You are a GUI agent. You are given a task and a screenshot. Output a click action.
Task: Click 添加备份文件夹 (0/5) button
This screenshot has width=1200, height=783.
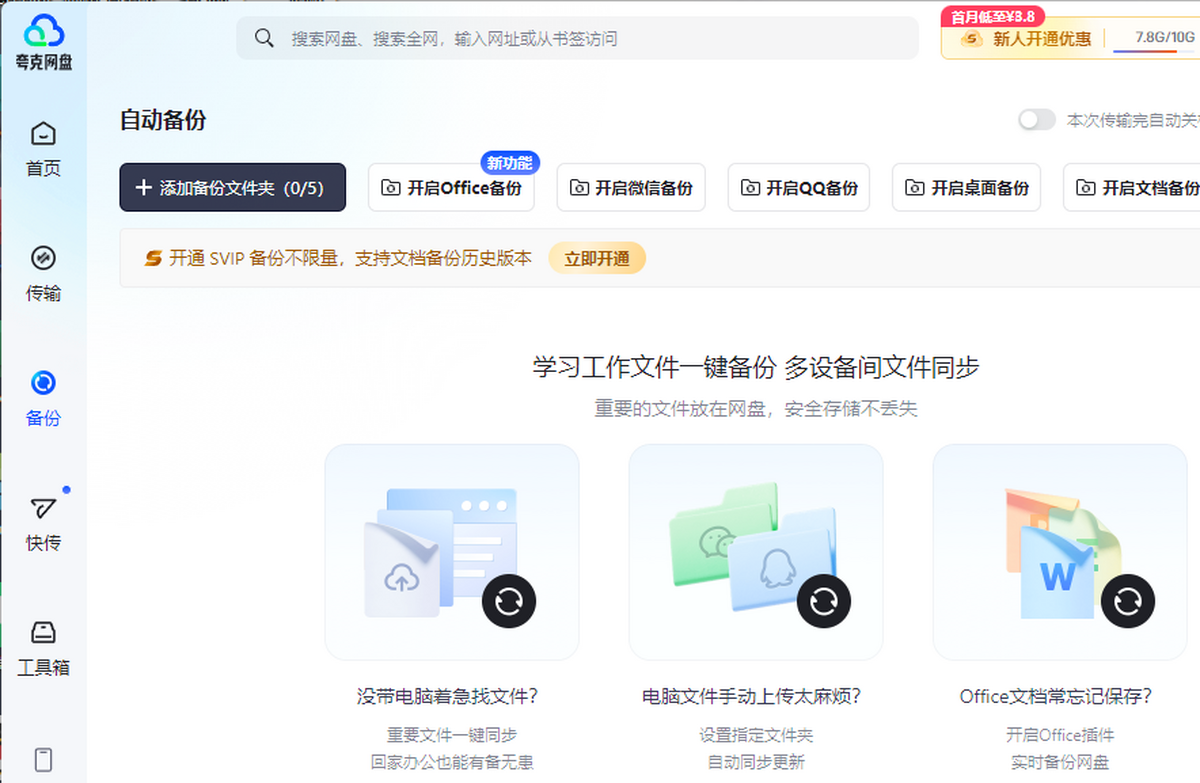coord(232,188)
